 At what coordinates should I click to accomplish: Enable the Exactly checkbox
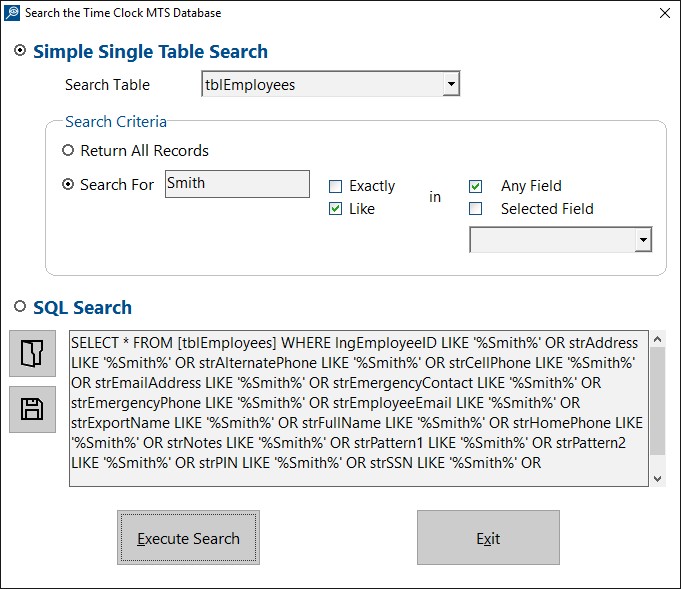pyautogui.click(x=335, y=186)
